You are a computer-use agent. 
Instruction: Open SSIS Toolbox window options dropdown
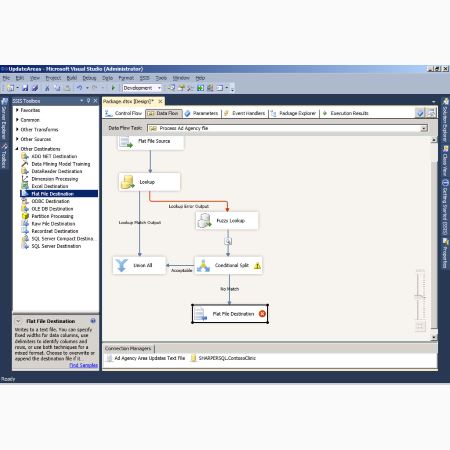(81, 101)
